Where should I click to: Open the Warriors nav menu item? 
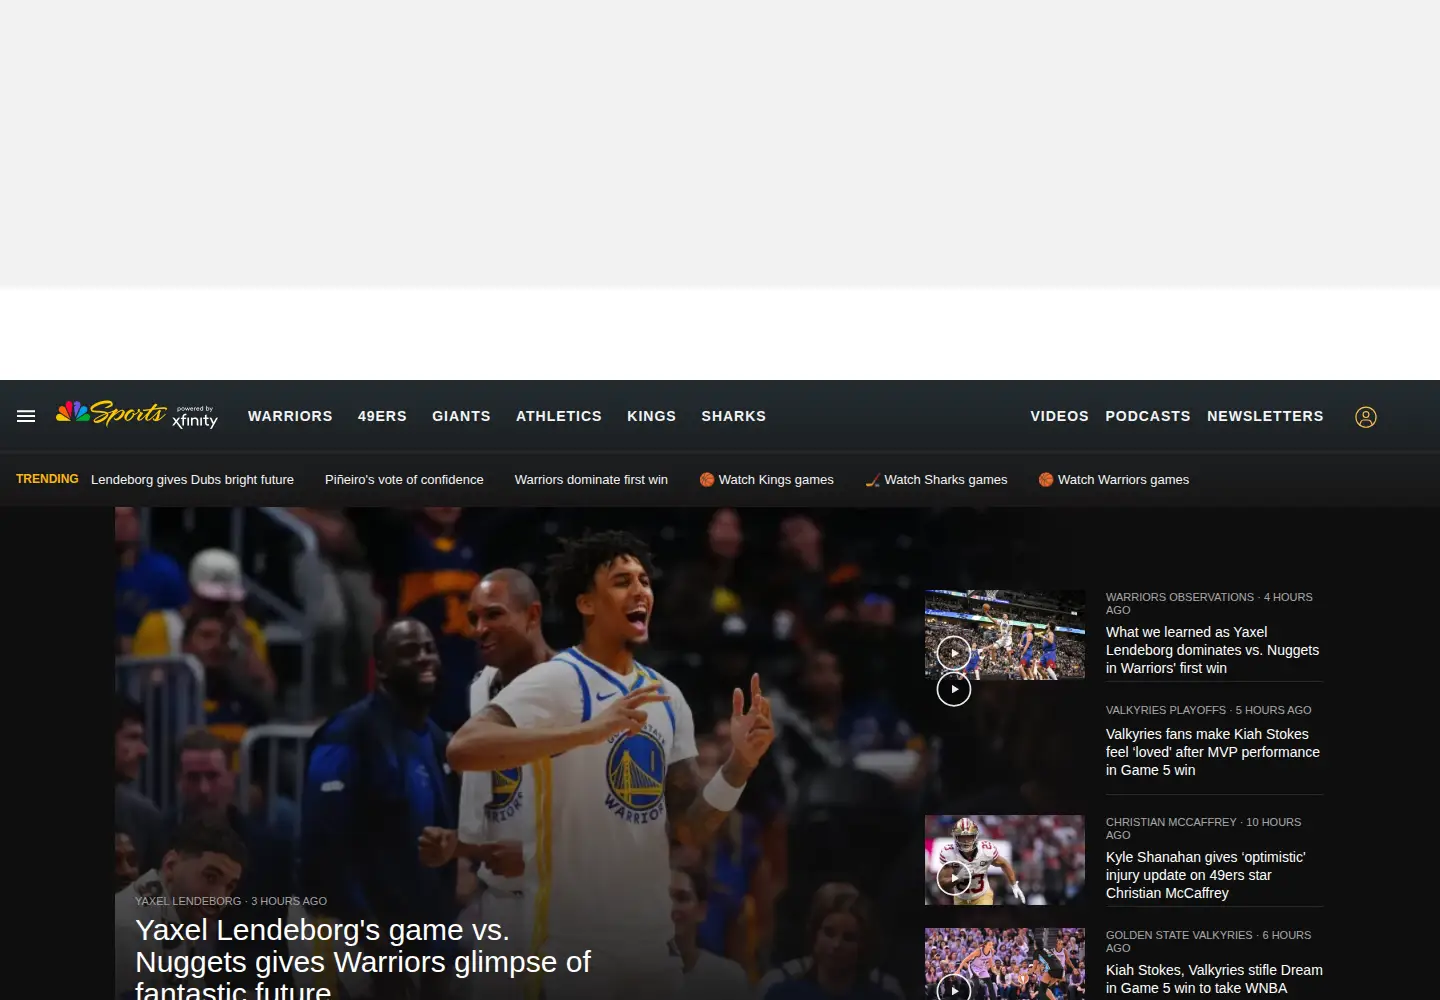290,416
